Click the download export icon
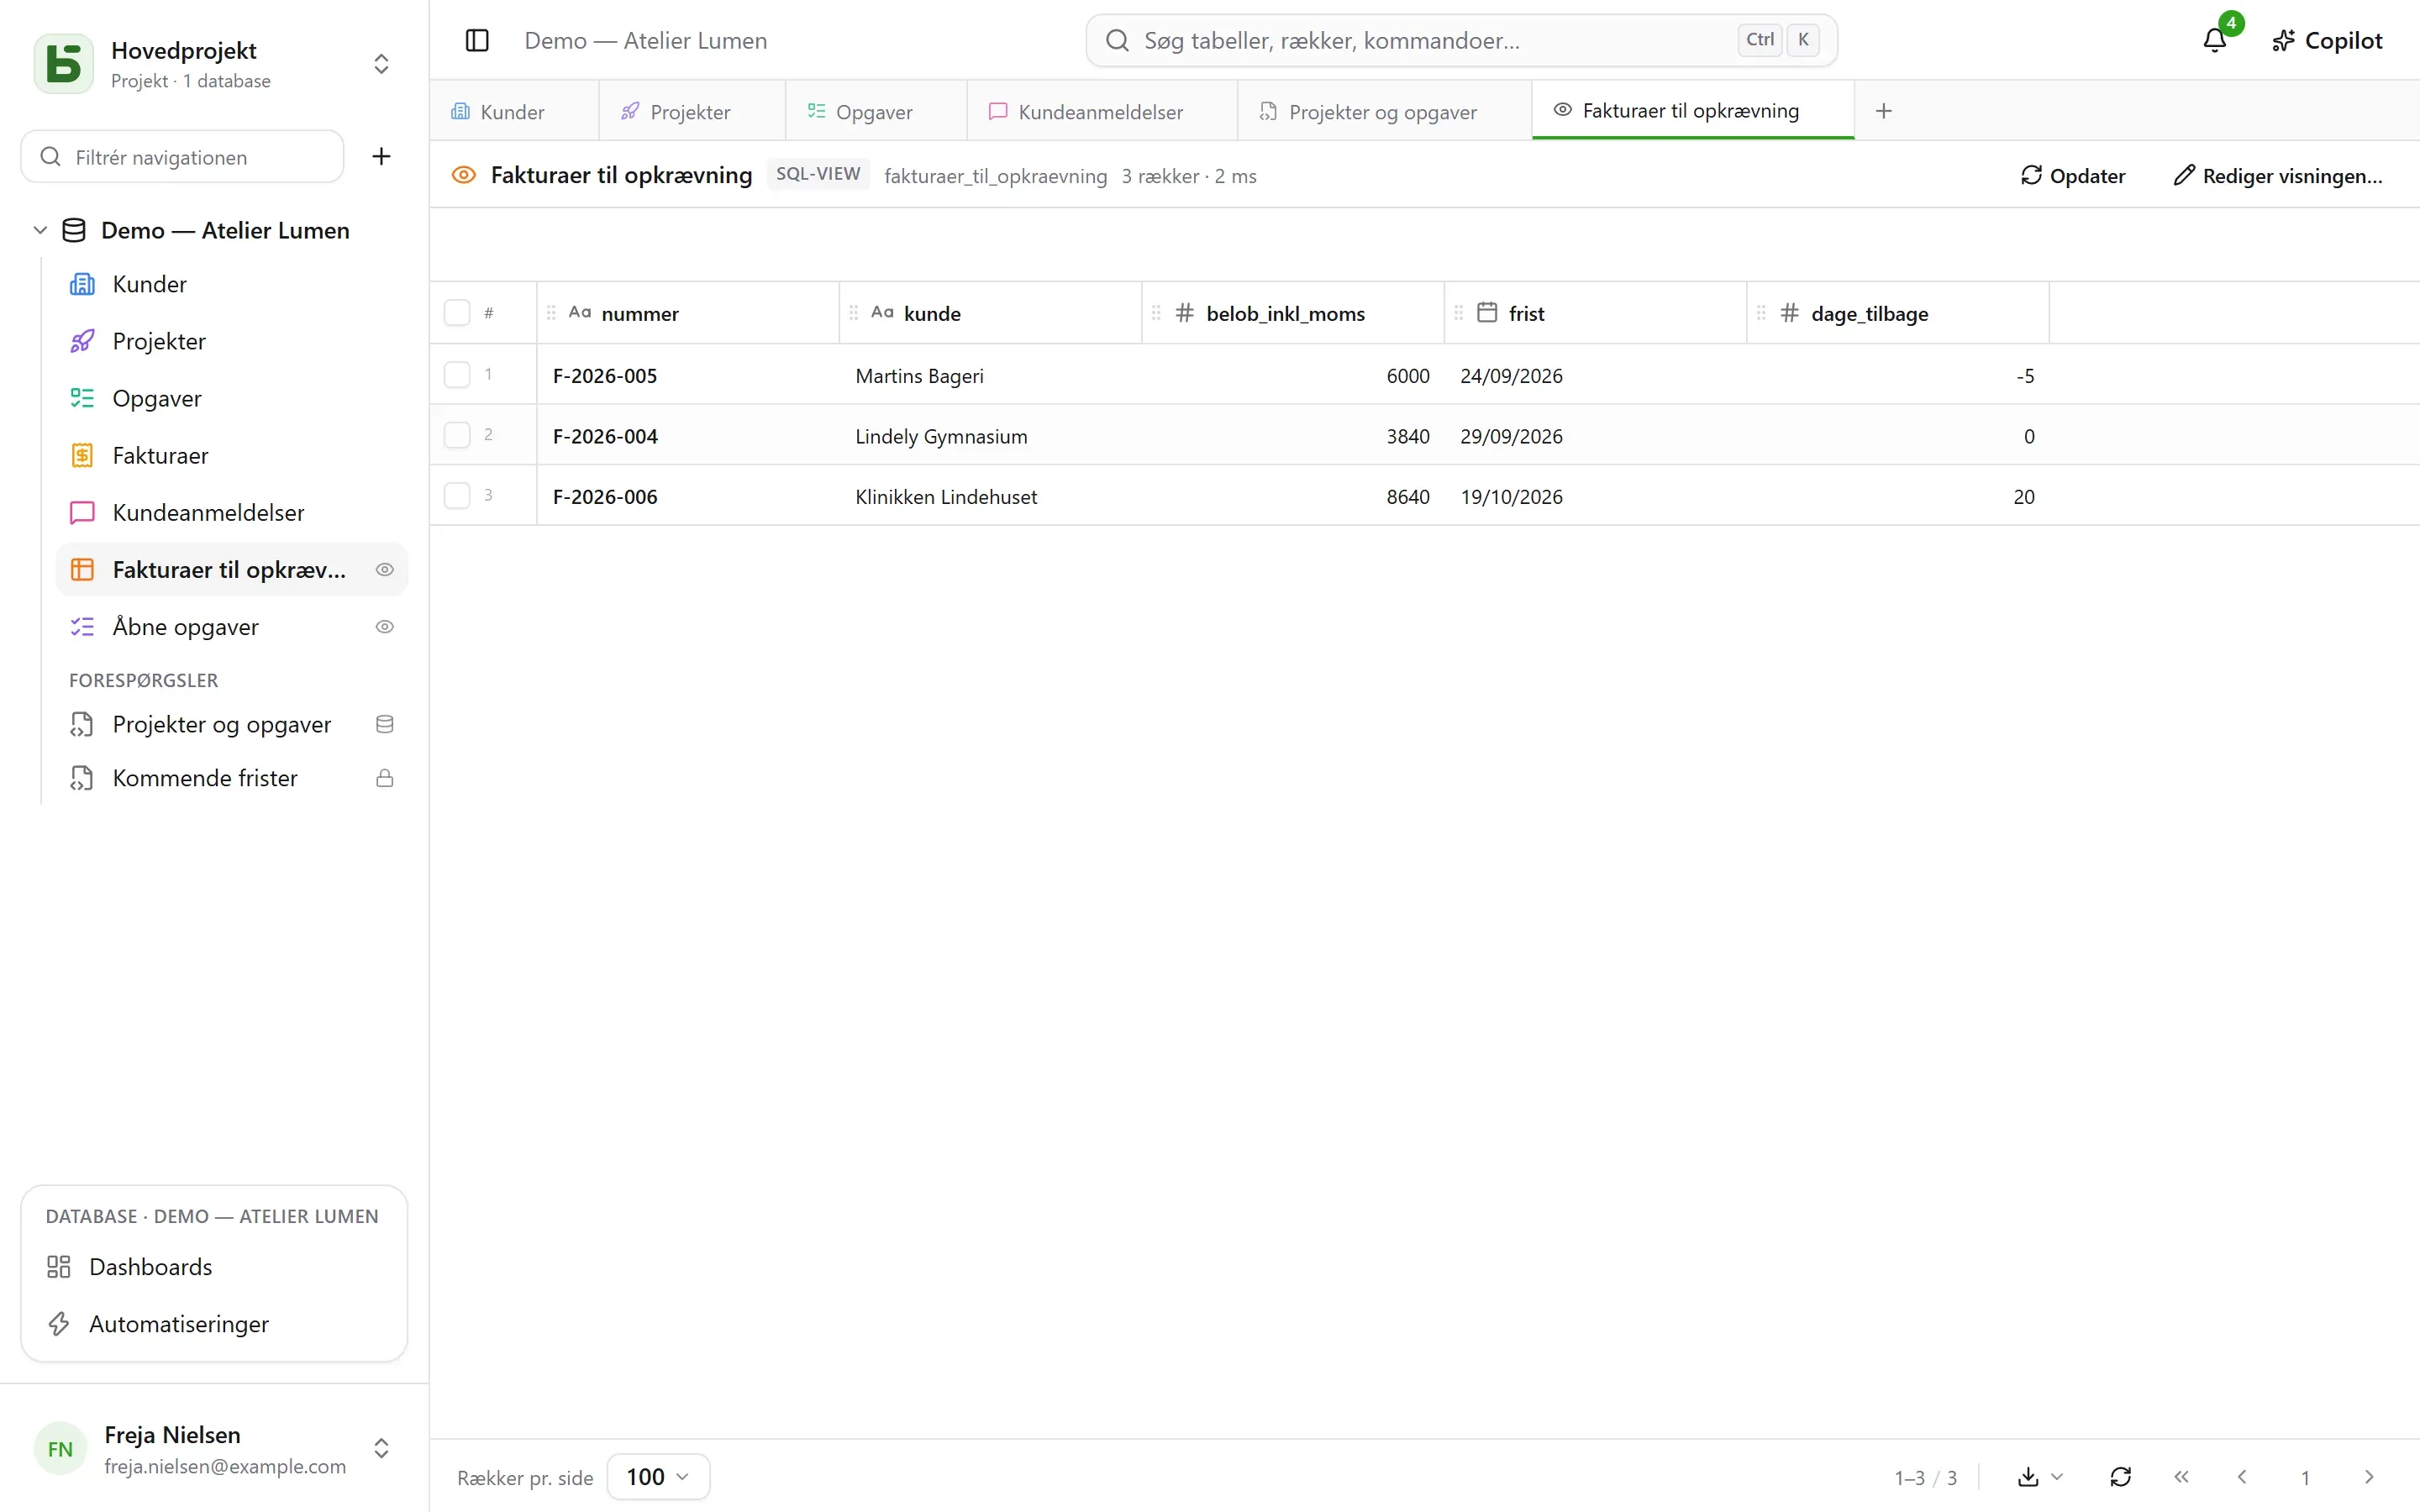The width and height of the screenshot is (2420, 1512). coord(2028,1477)
